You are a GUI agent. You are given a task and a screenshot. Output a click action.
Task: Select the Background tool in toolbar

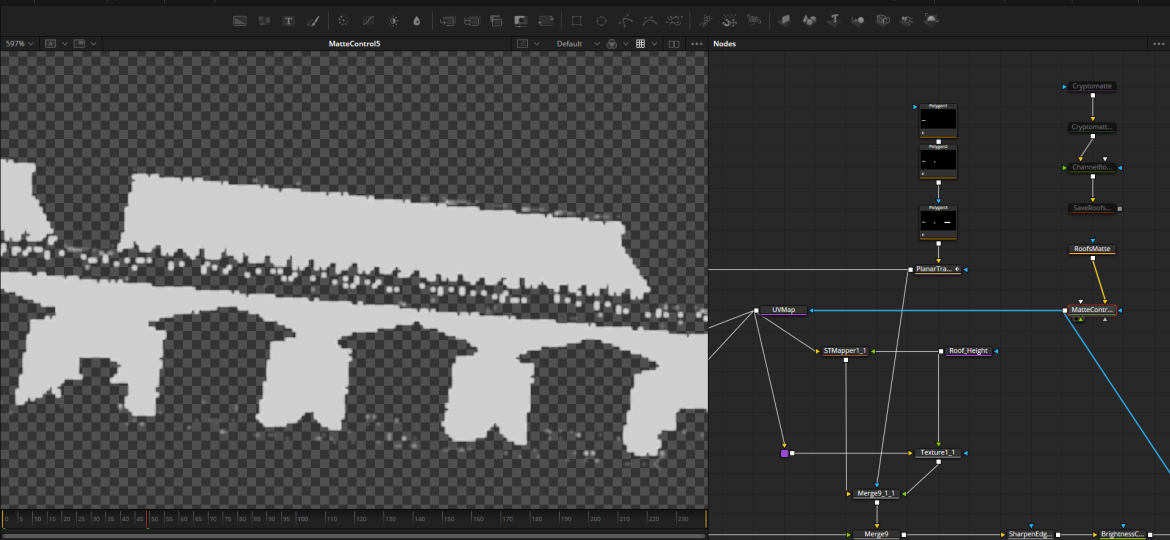pos(240,20)
